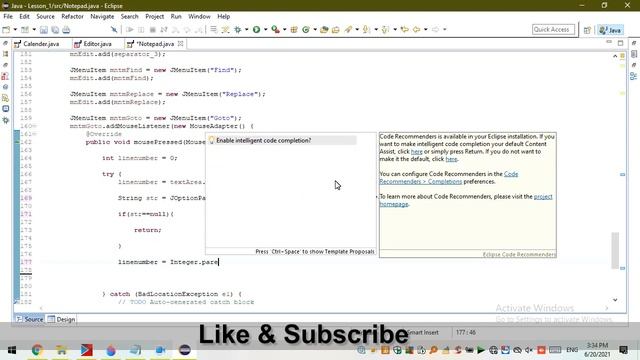The width and height of the screenshot is (640, 360).
Task: Open the Run dropdown arrow
Action: [x=265, y=29]
